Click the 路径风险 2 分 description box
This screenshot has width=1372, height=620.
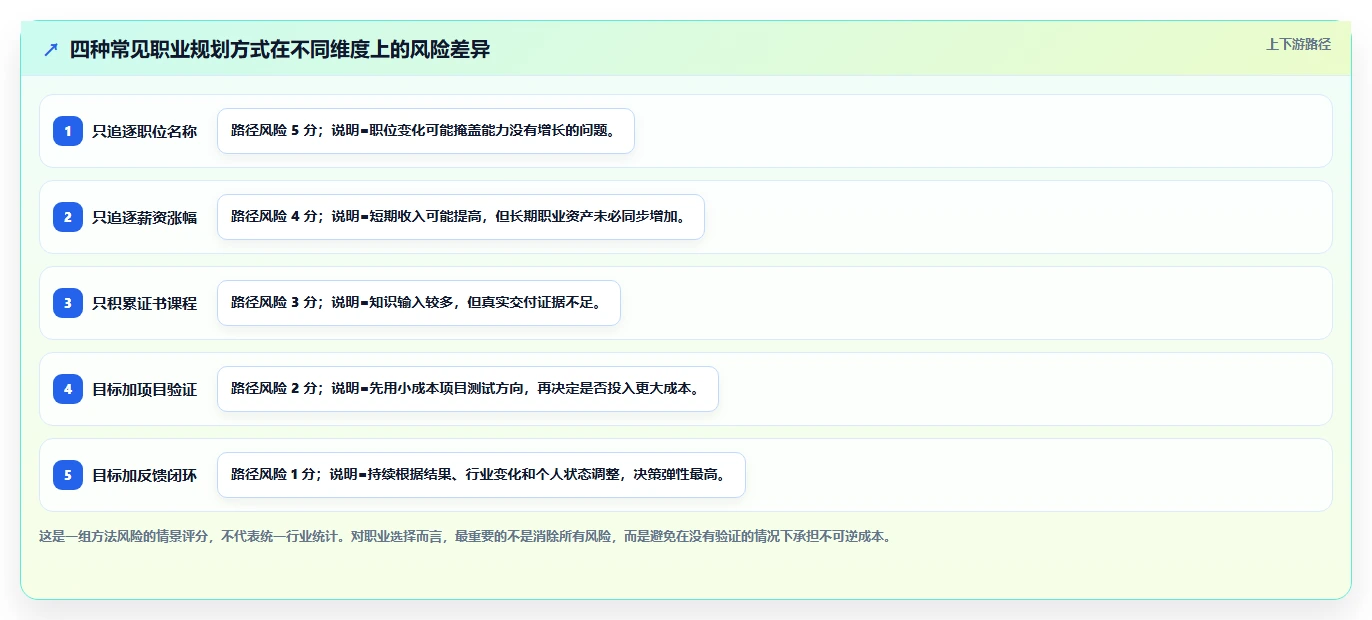click(468, 389)
